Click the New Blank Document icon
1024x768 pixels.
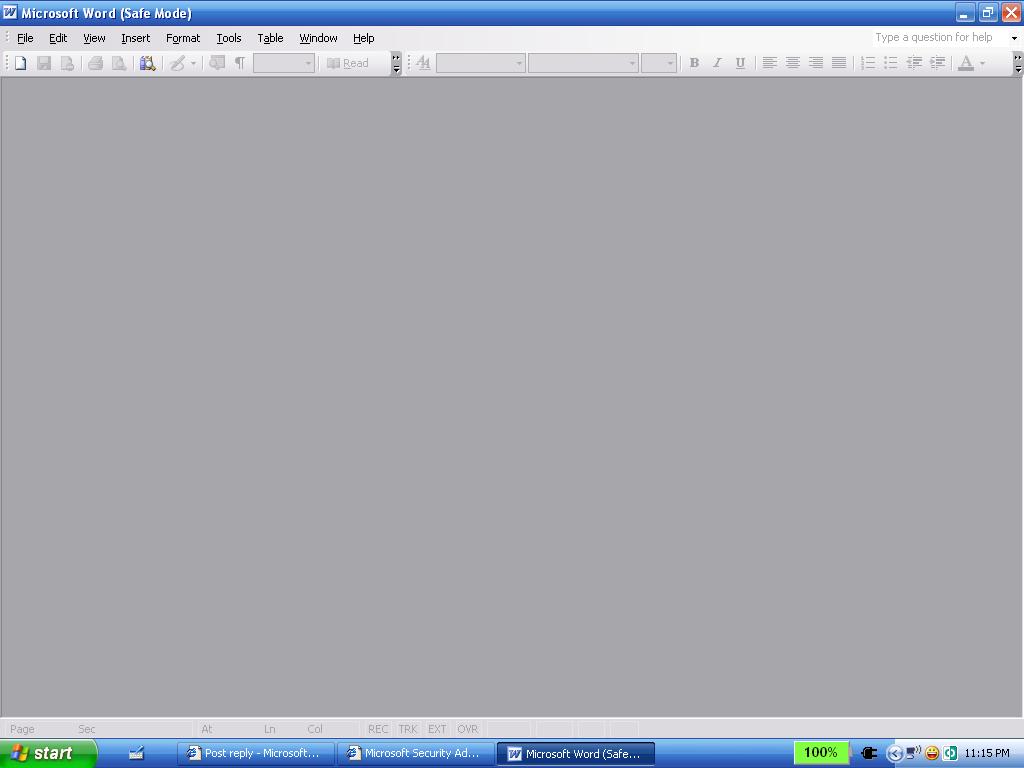[20, 63]
